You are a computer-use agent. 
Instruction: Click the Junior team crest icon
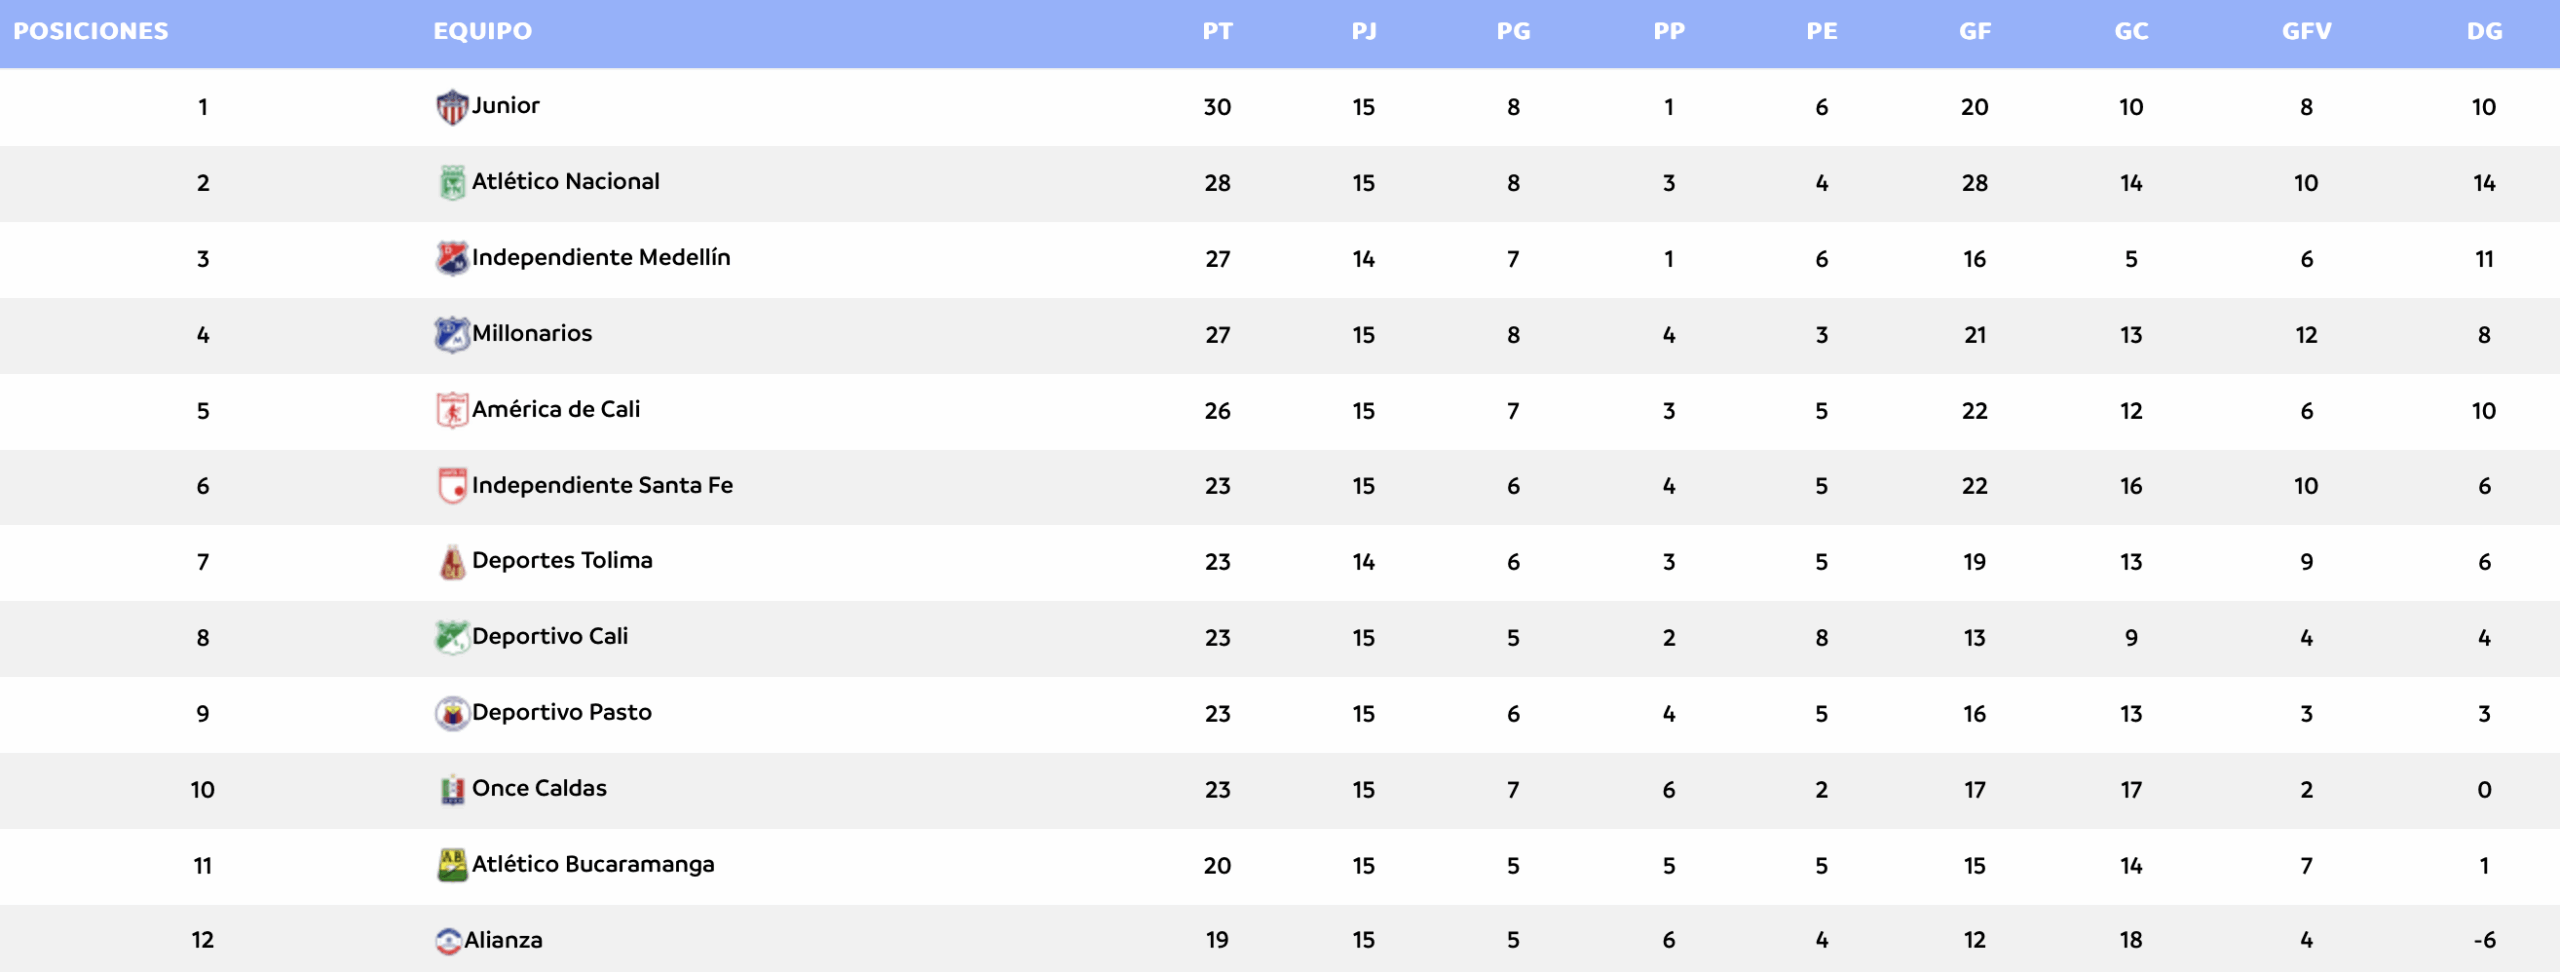click(452, 107)
